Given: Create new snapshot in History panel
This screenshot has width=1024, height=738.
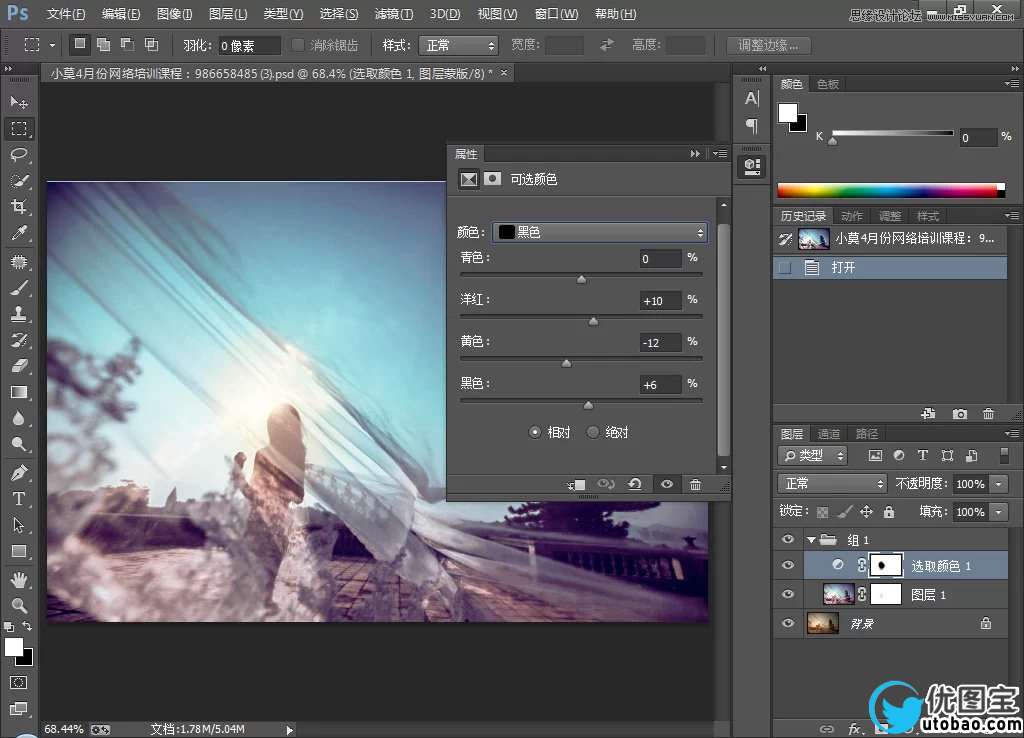Looking at the screenshot, I should tap(959, 414).
